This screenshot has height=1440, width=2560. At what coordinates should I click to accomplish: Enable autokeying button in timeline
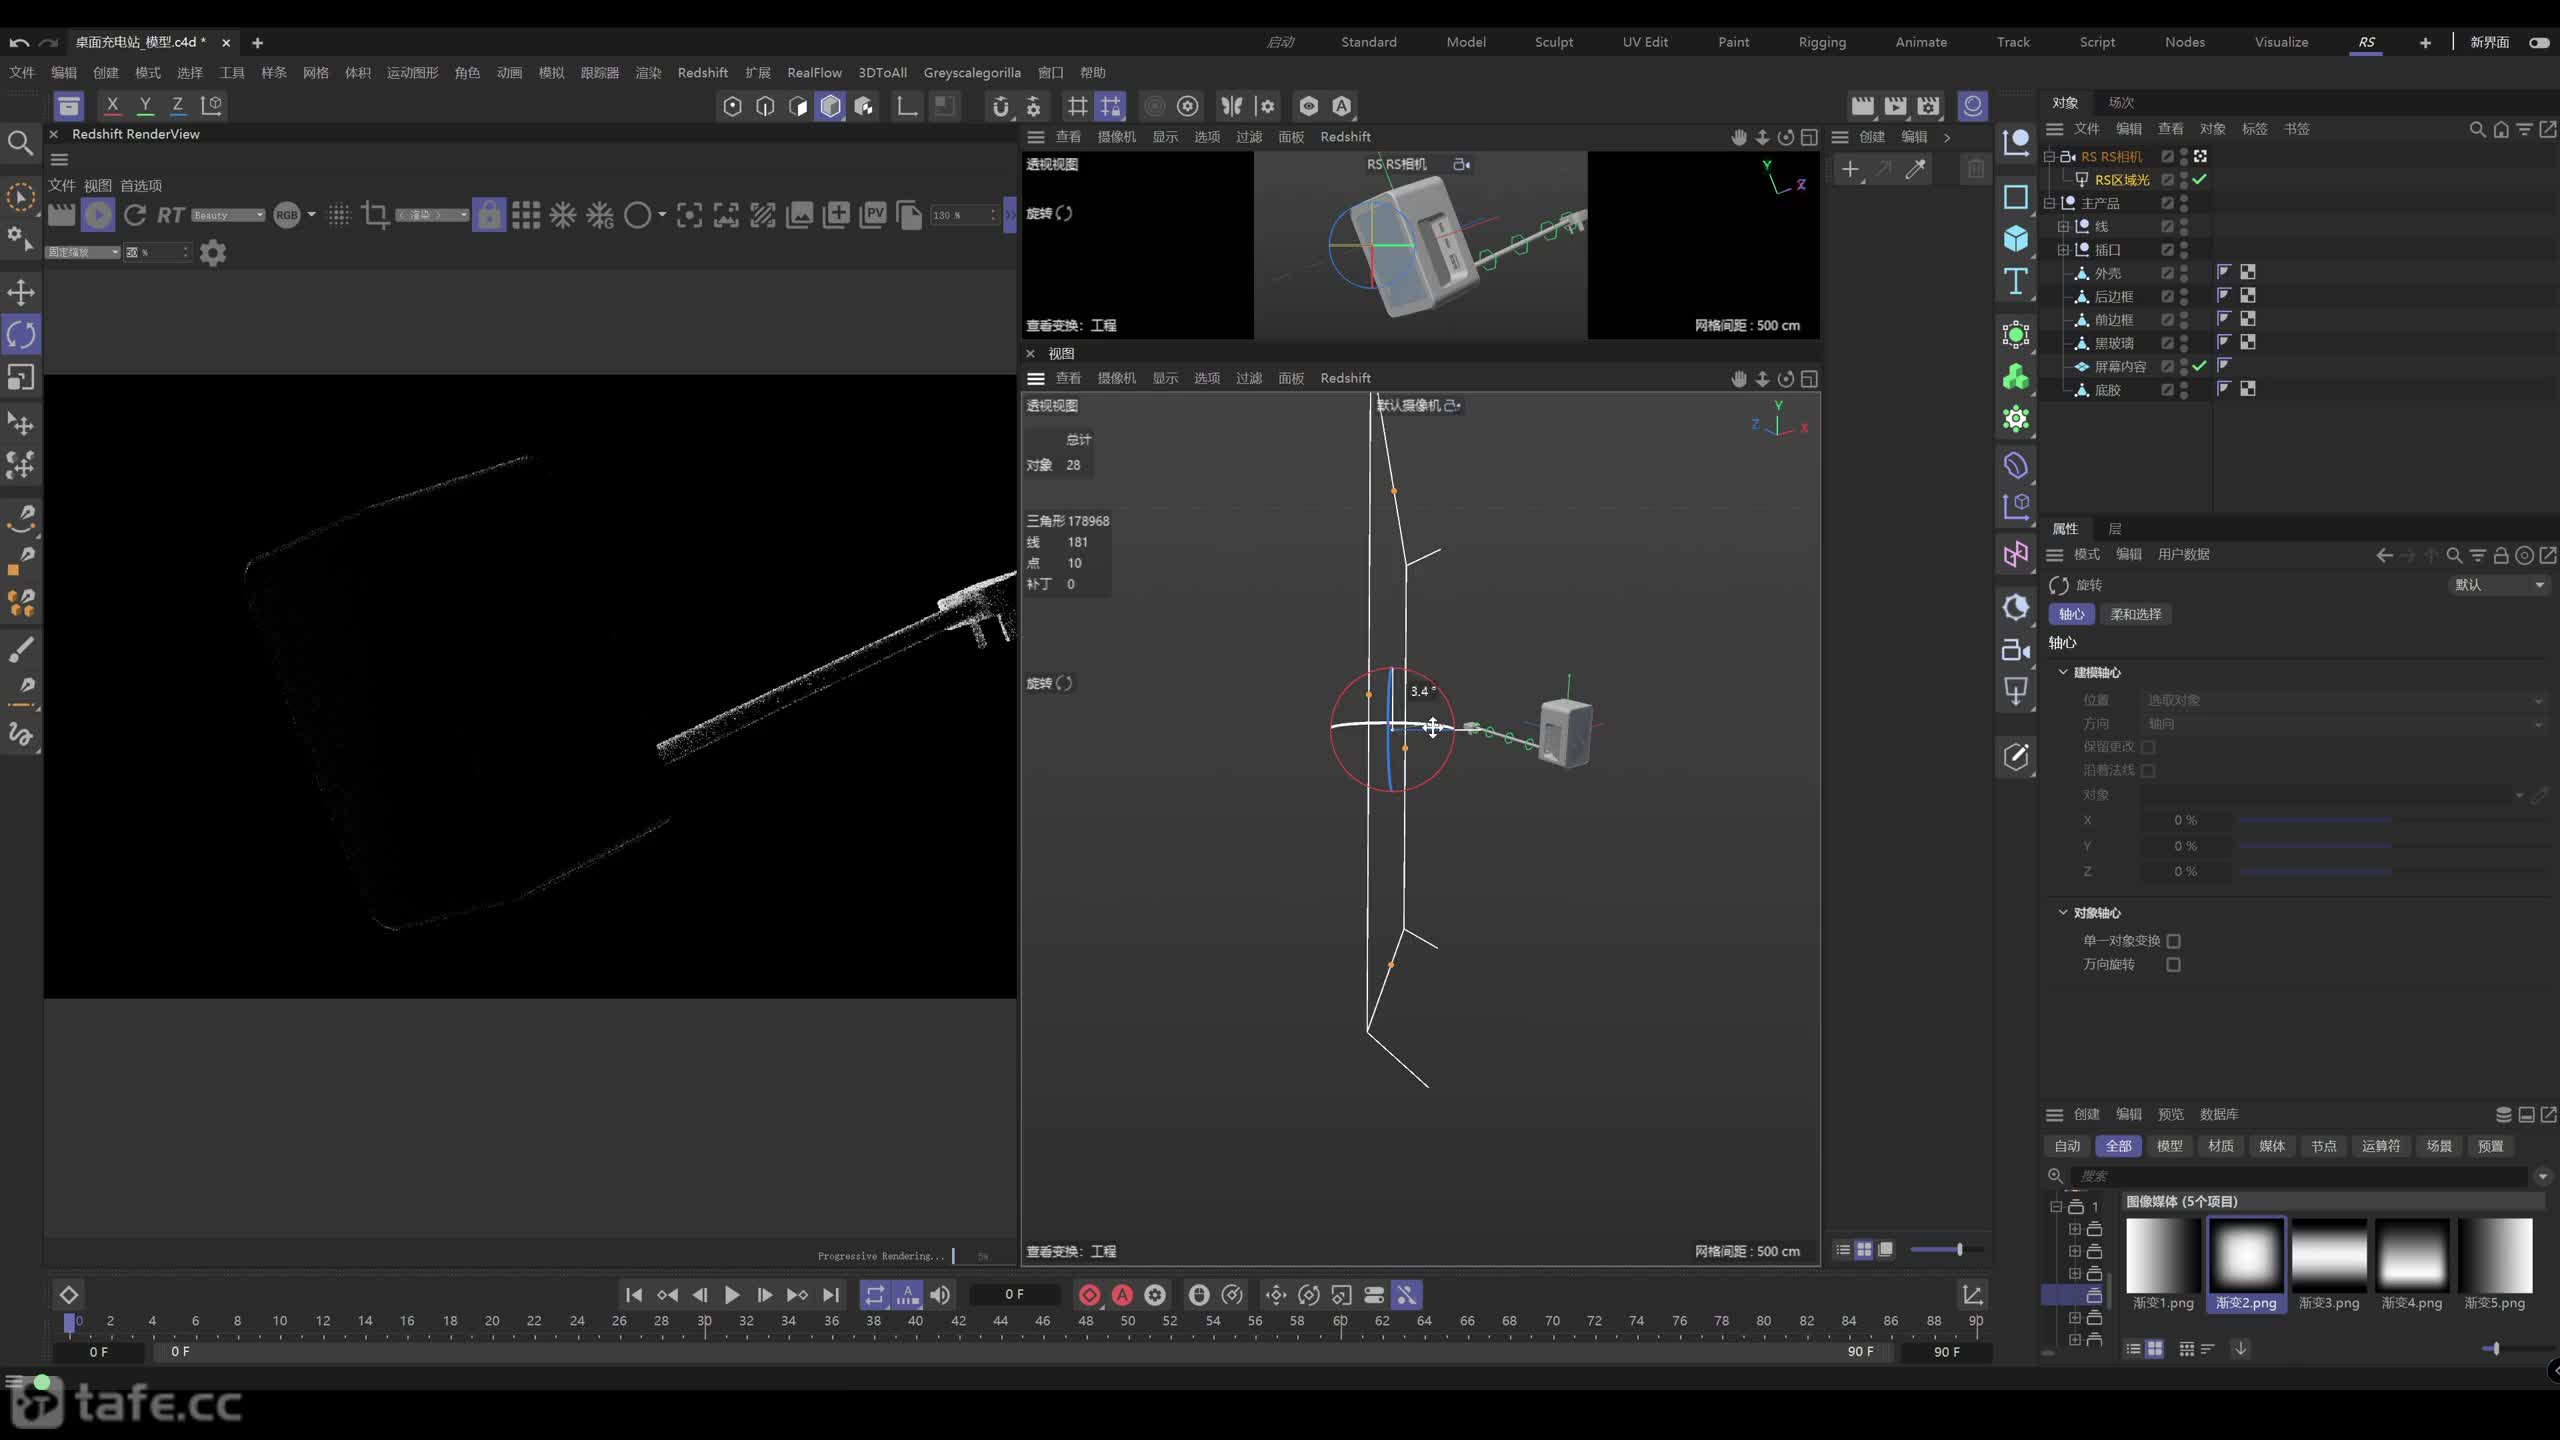coord(1122,1295)
